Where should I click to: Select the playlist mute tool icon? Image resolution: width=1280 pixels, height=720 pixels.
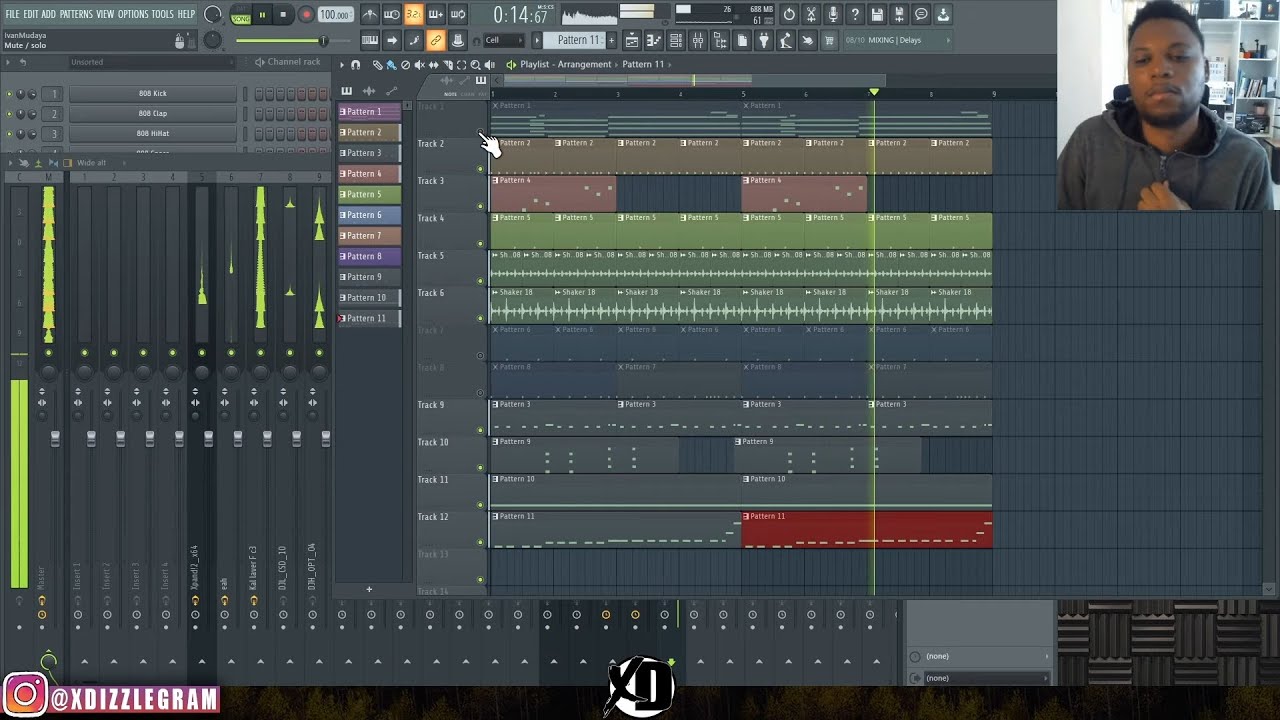pyautogui.click(x=419, y=64)
